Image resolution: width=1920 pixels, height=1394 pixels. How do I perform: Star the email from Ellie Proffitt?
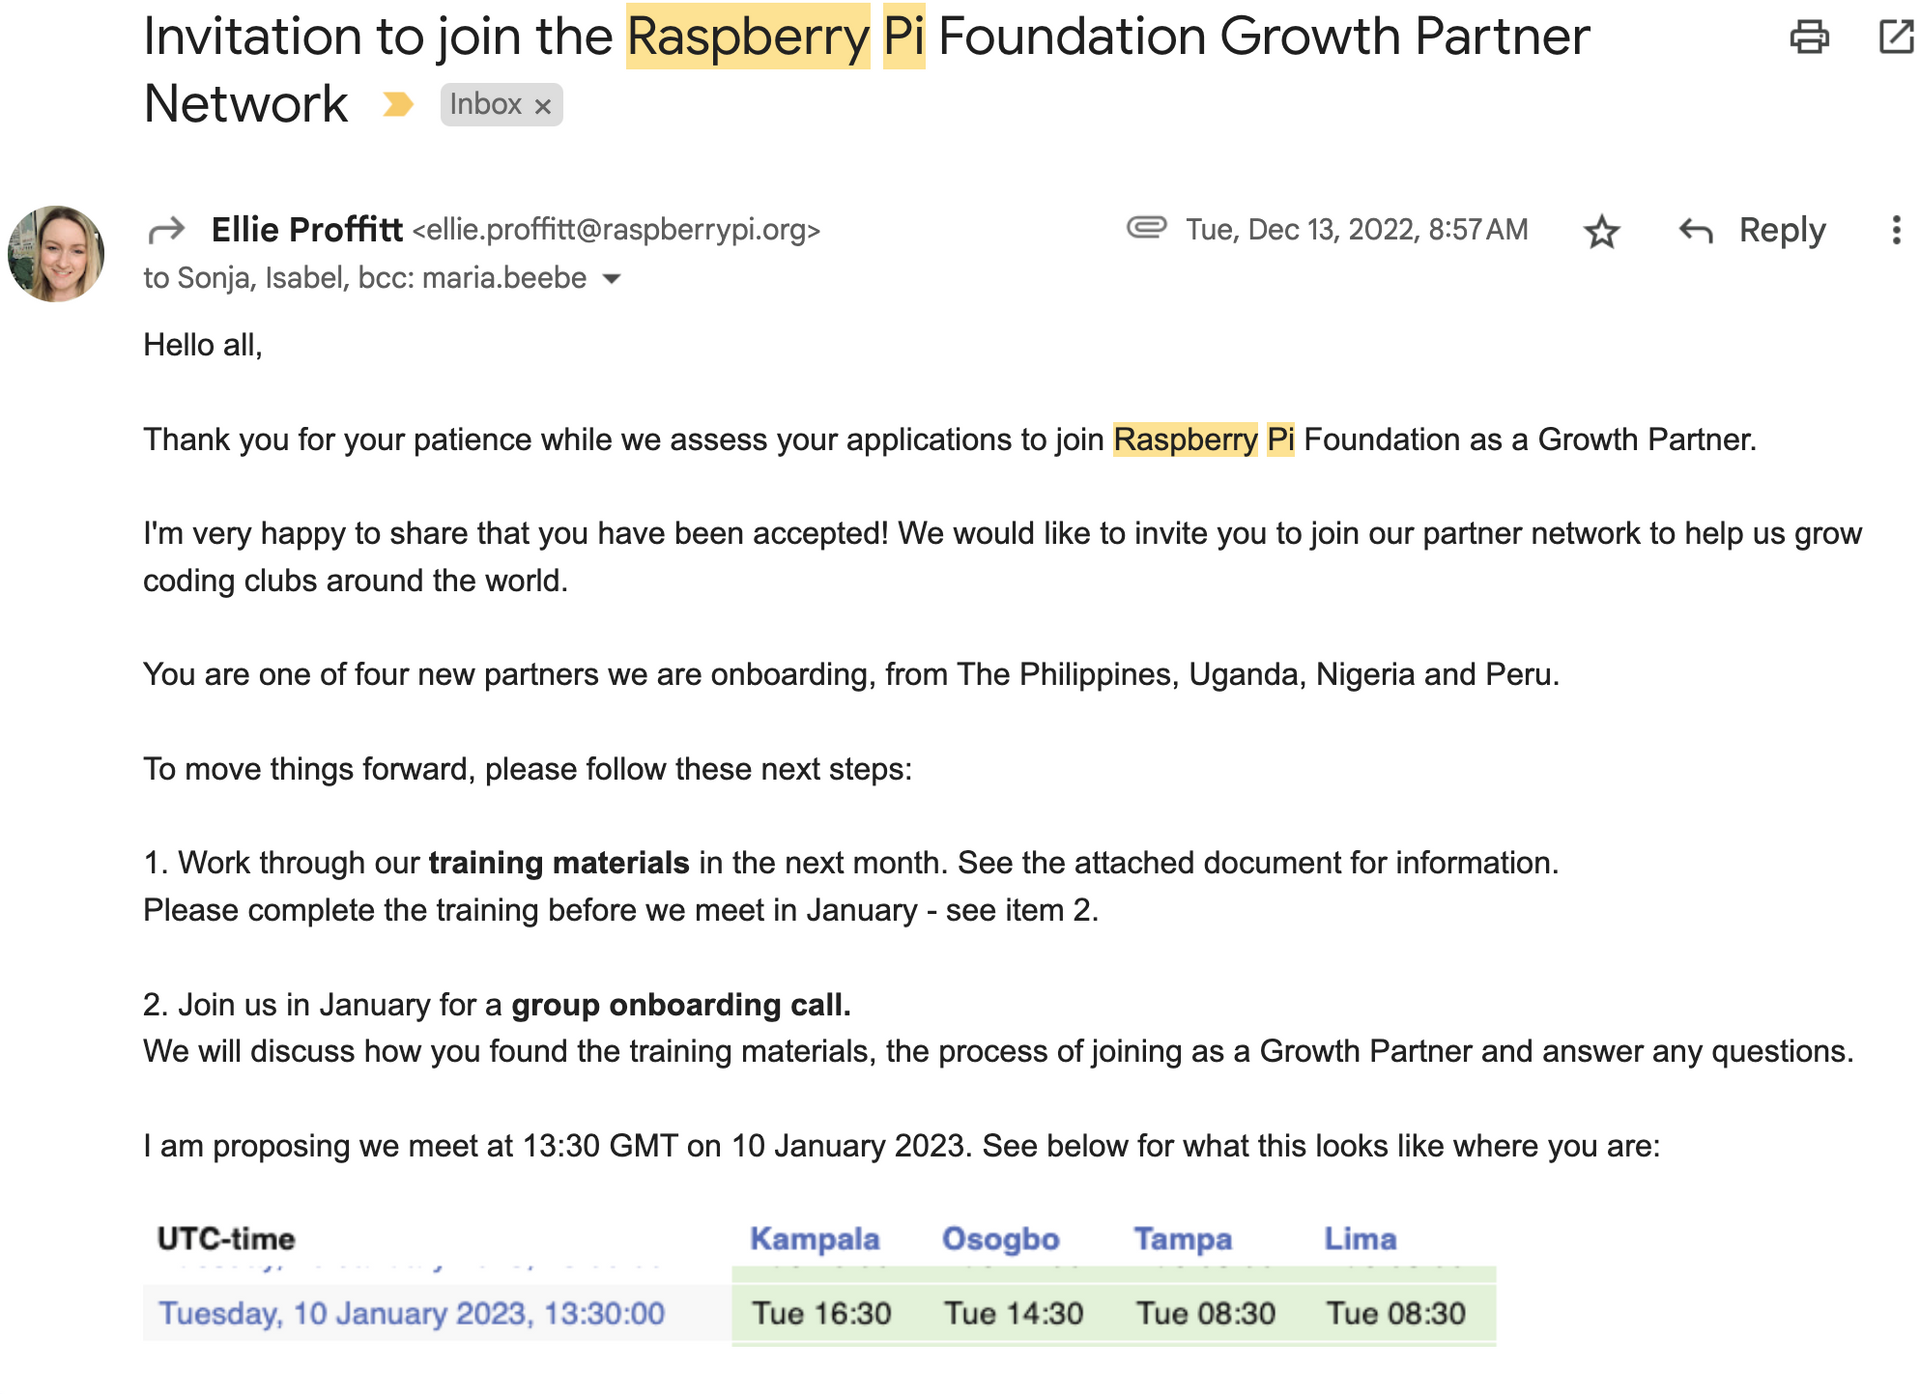(x=1601, y=231)
